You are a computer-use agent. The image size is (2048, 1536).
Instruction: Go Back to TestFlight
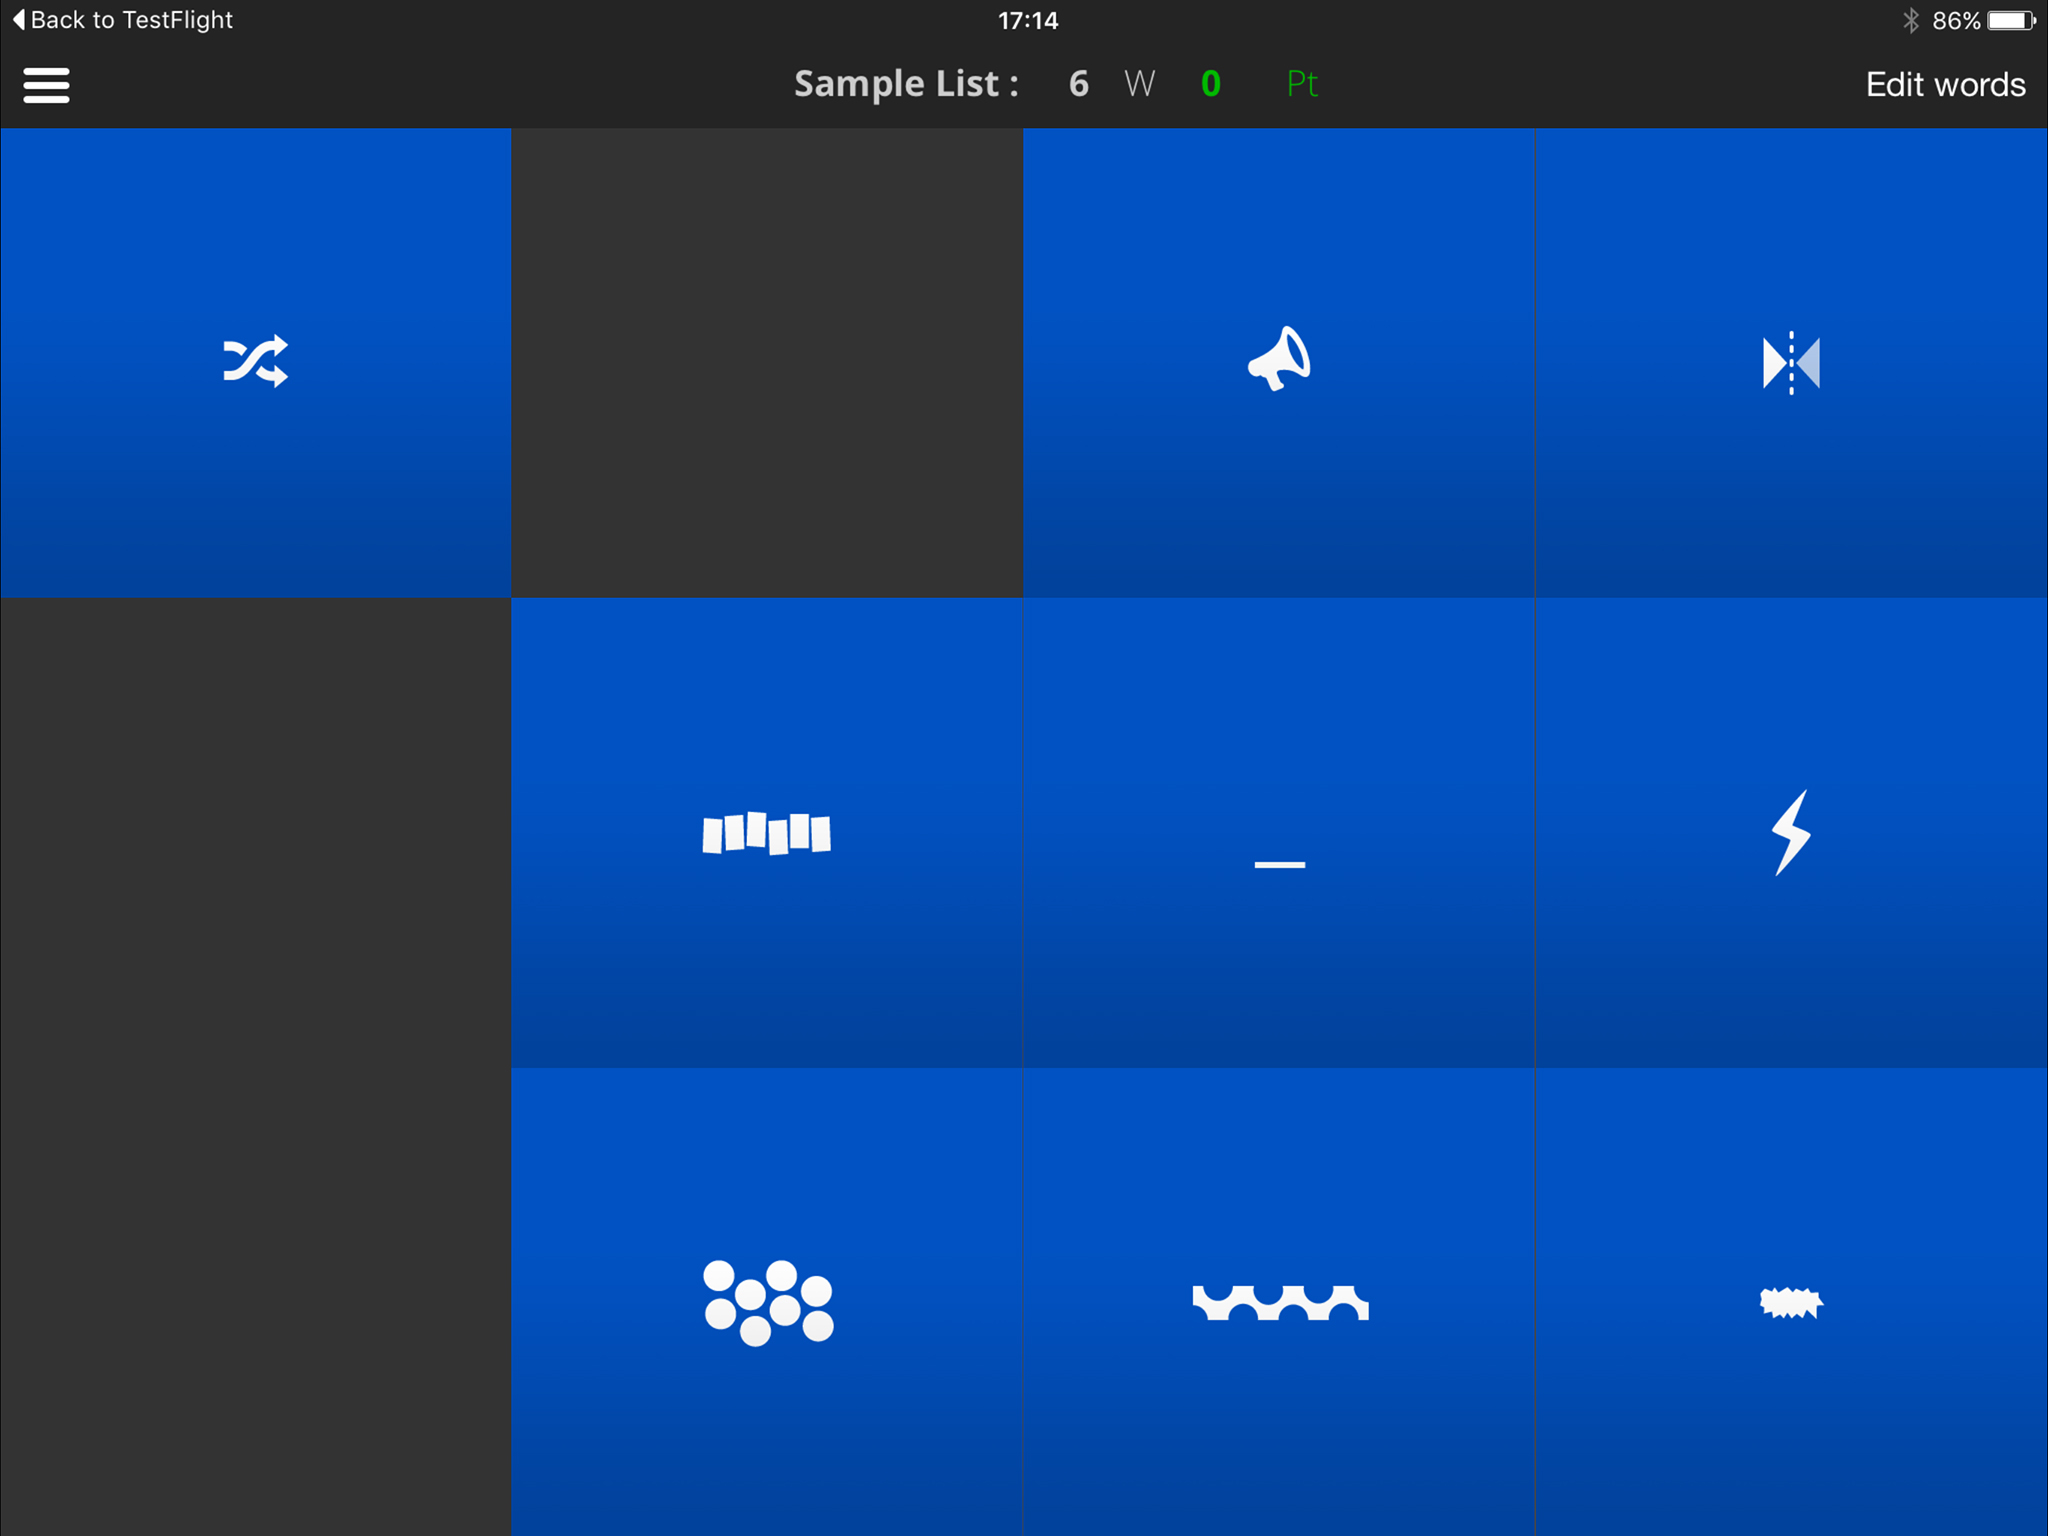122,20
